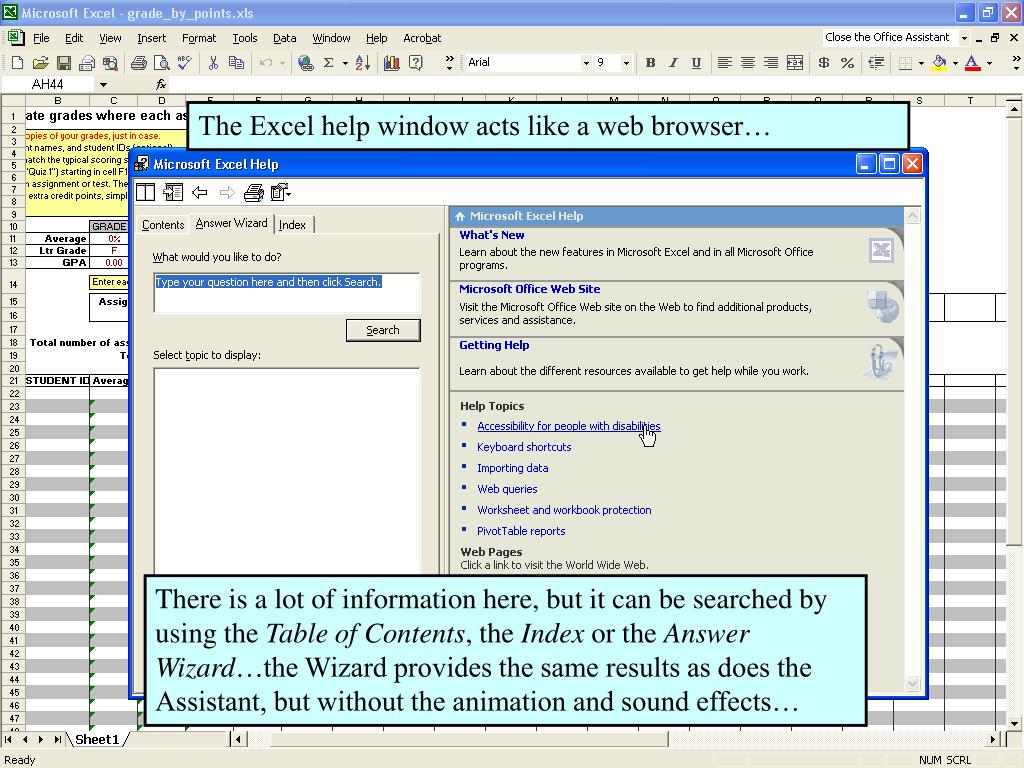Click the fx Insert Function button
This screenshot has width=1024, height=768.
(x=161, y=84)
